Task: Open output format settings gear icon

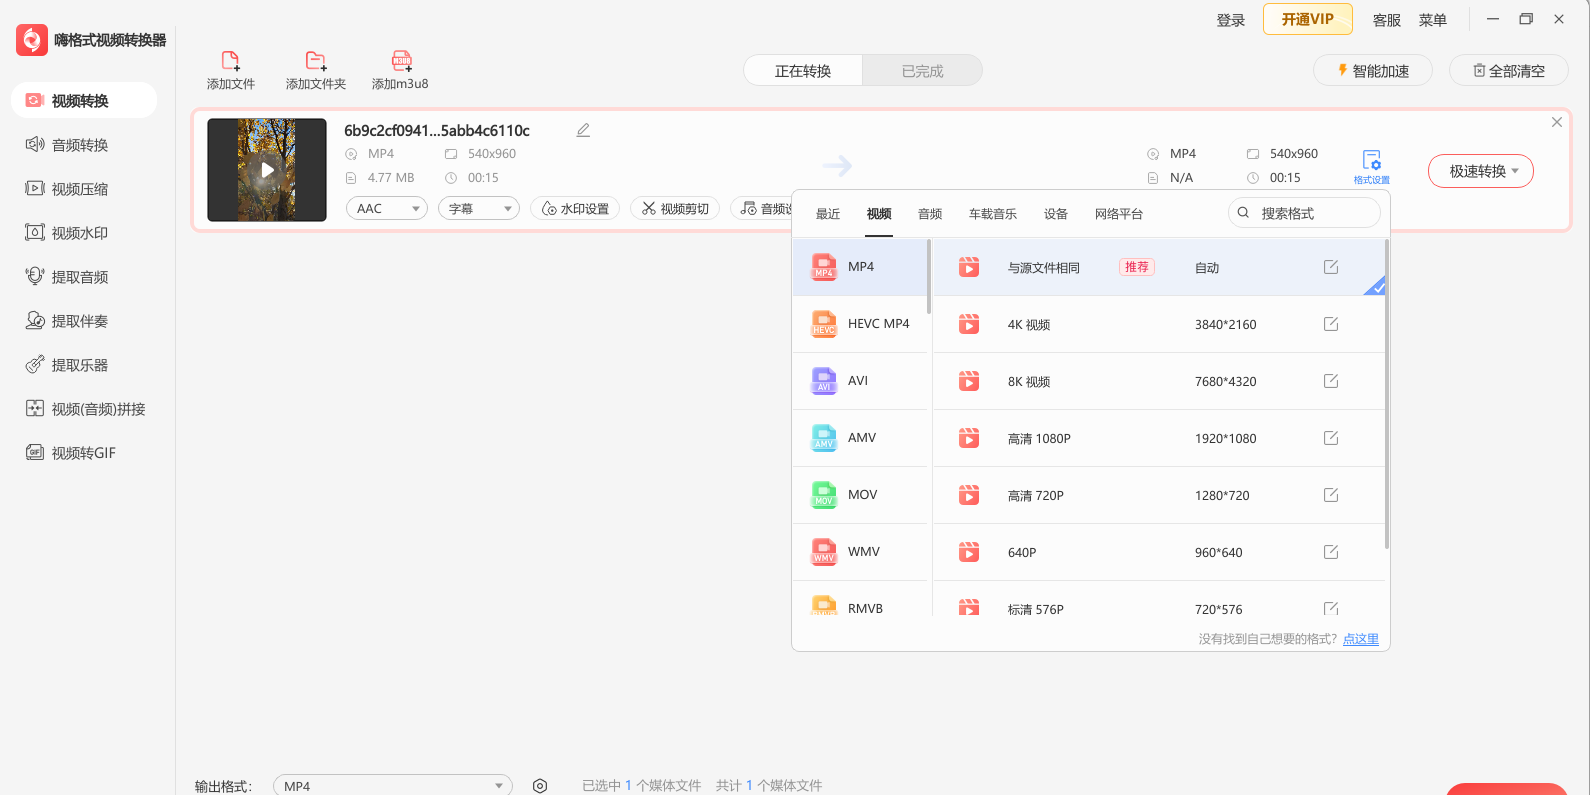Action: click(540, 786)
